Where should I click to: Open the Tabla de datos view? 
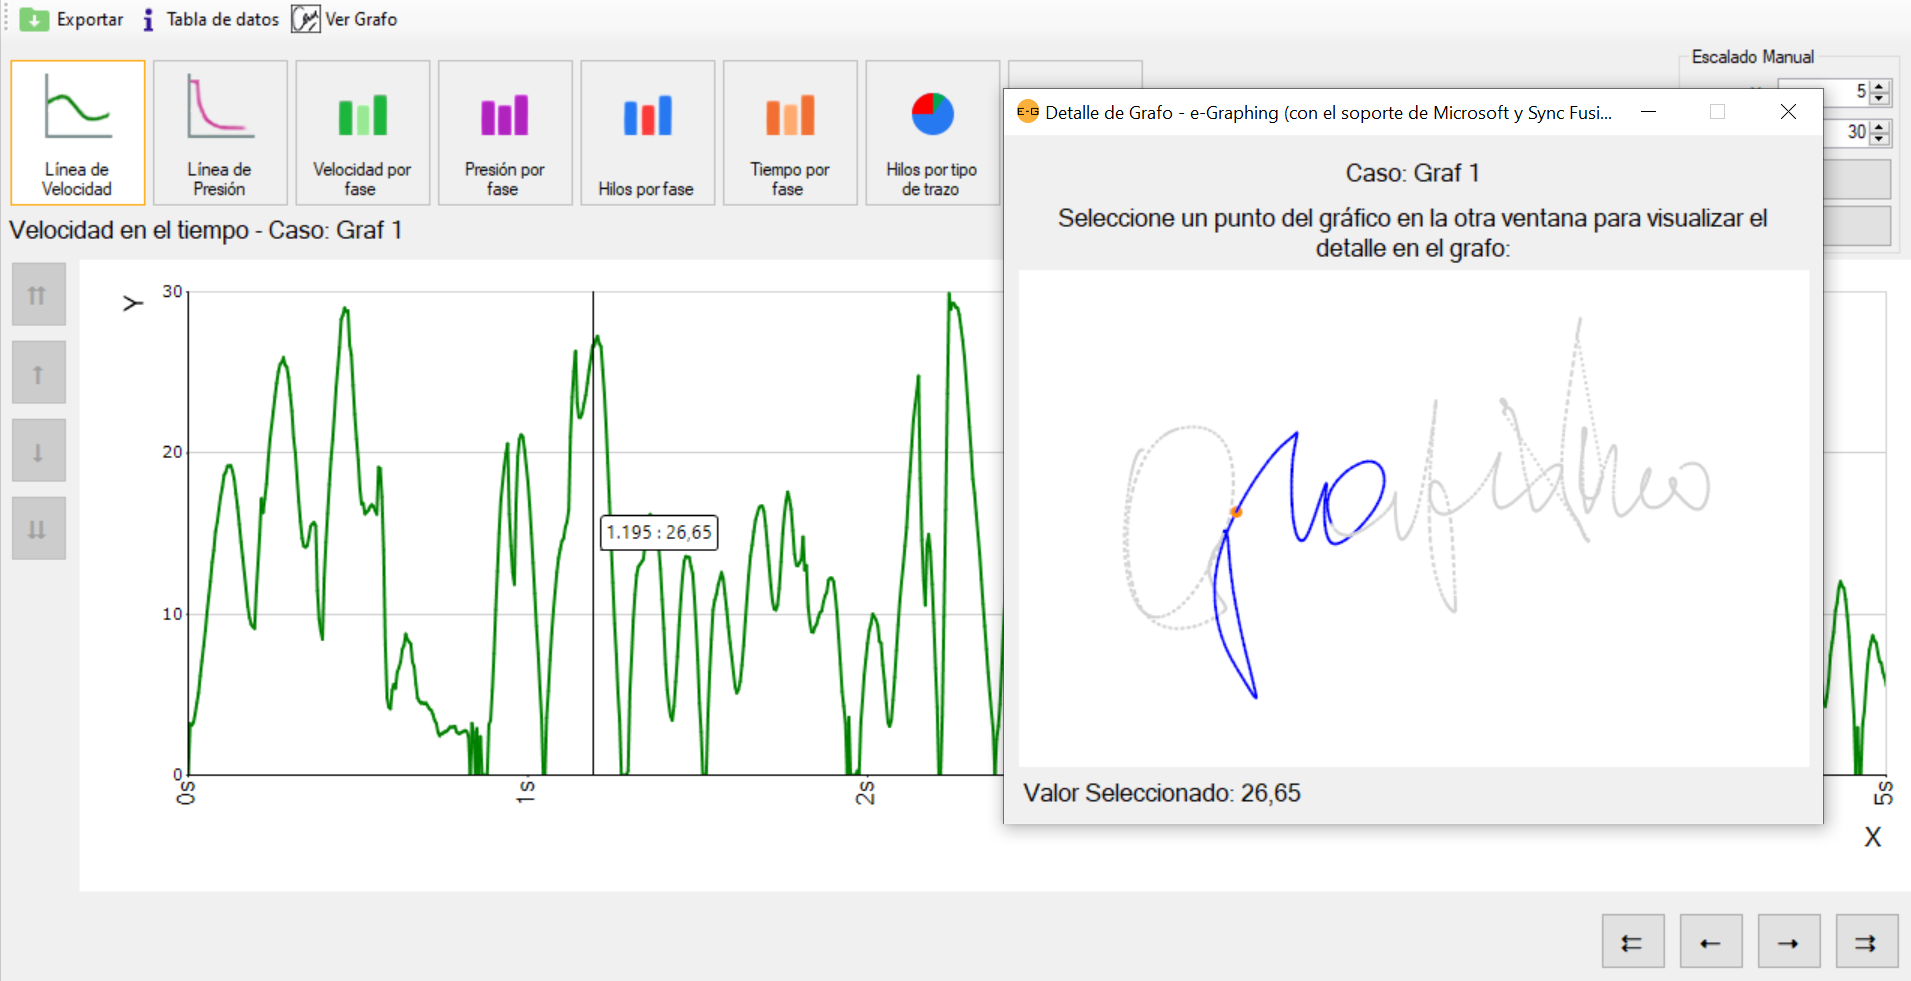pos(211,19)
